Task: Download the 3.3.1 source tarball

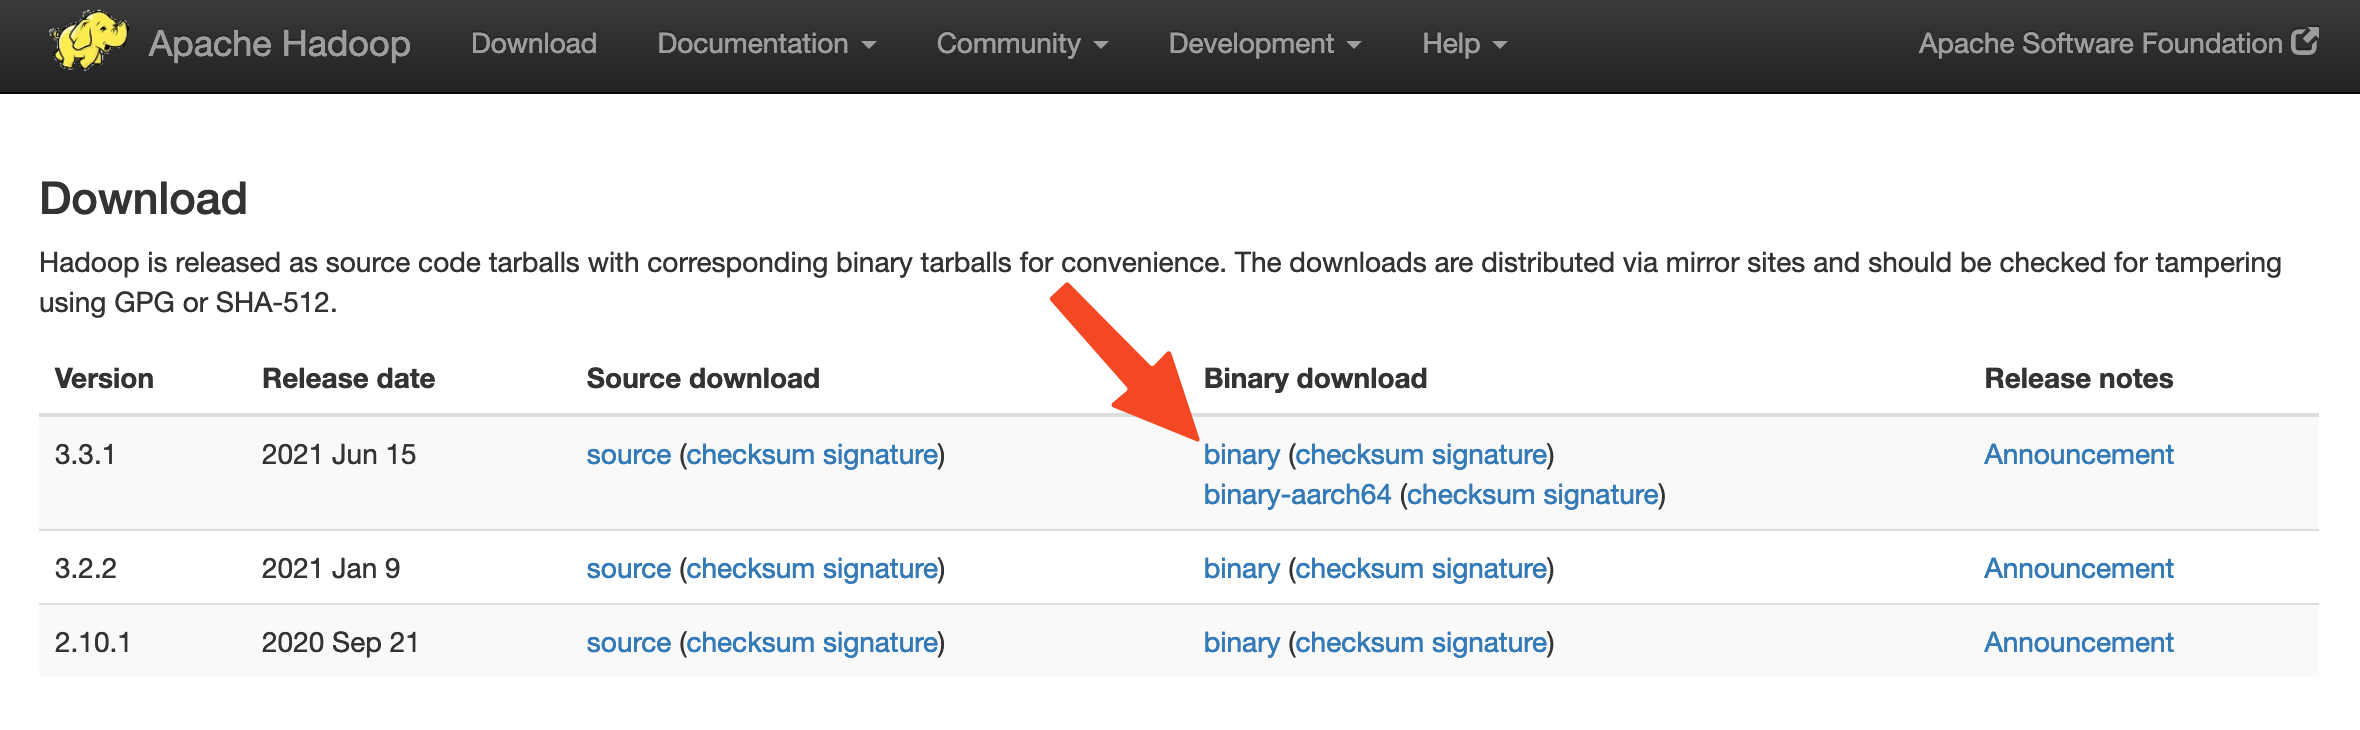Action: point(628,455)
